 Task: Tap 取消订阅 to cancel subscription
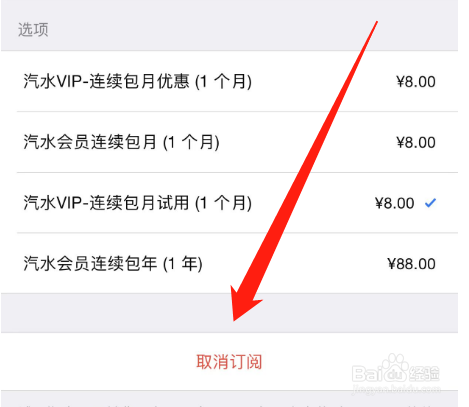pos(229,362)
